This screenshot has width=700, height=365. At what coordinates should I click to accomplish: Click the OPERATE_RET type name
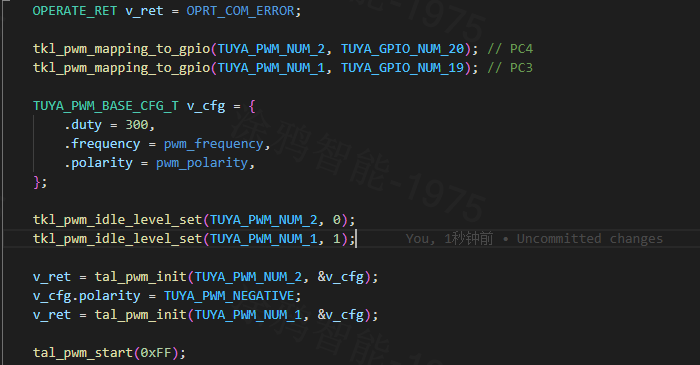point(75,11)
